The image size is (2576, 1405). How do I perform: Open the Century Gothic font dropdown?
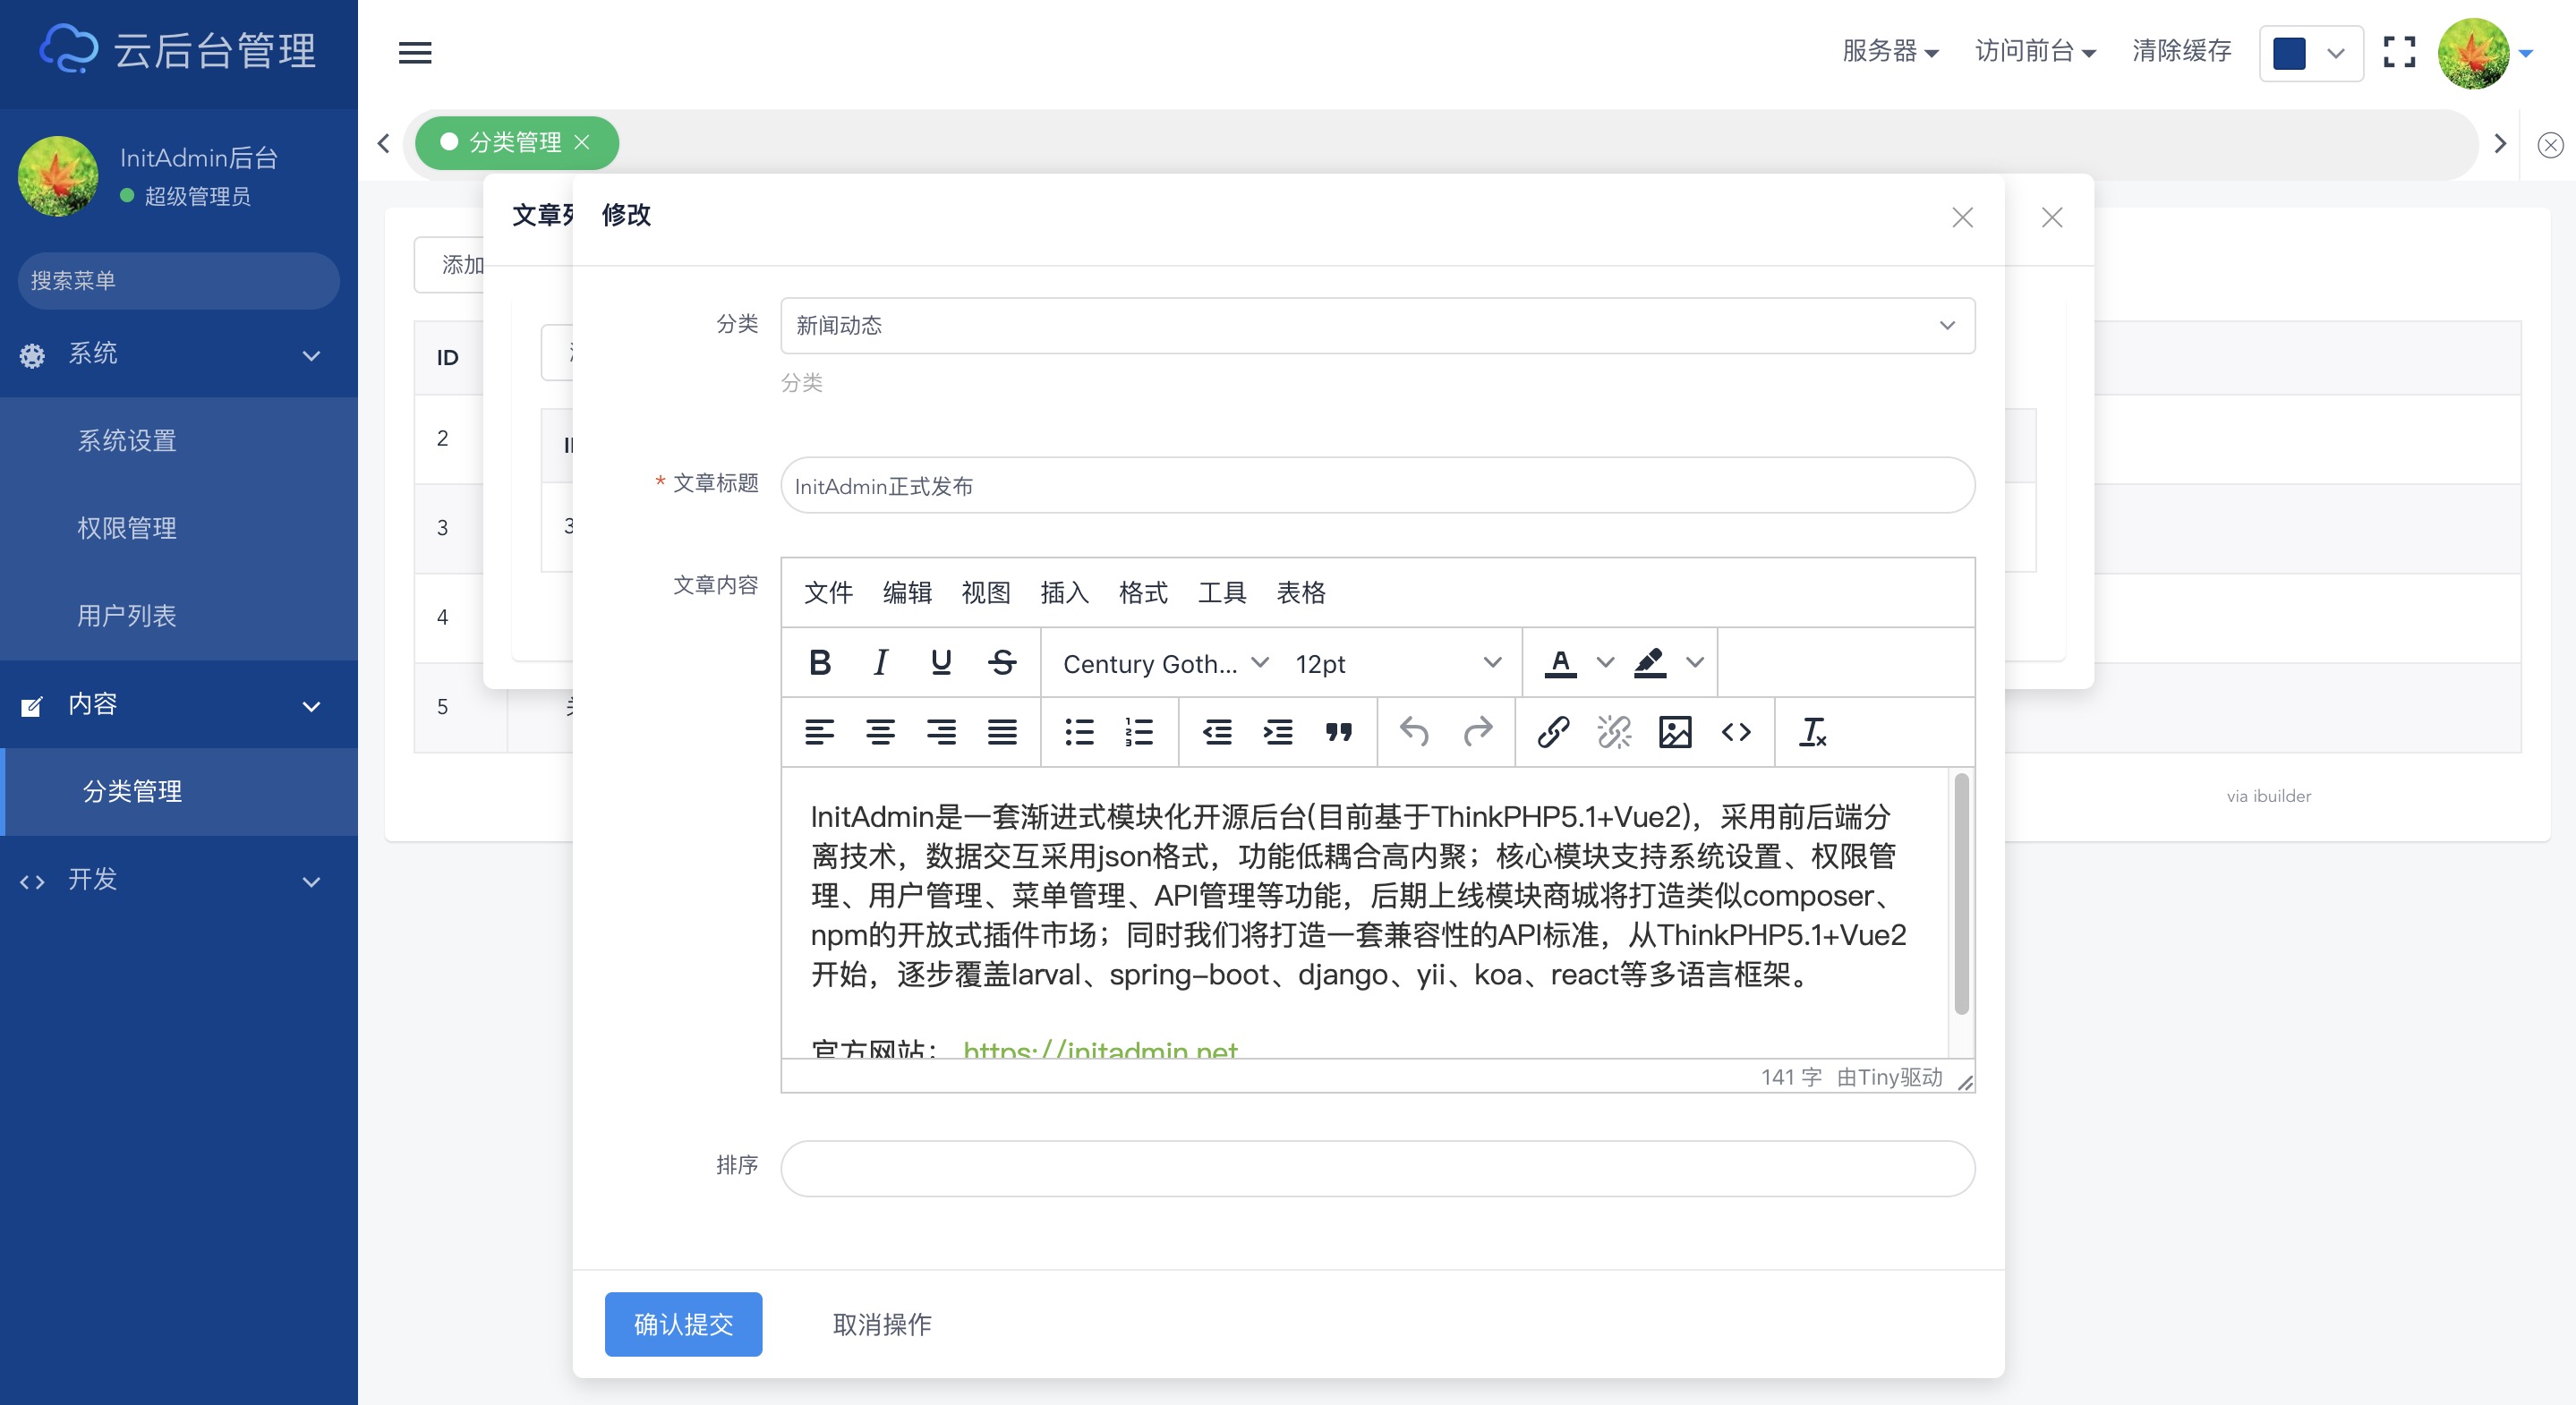(x=1164, y=663)
